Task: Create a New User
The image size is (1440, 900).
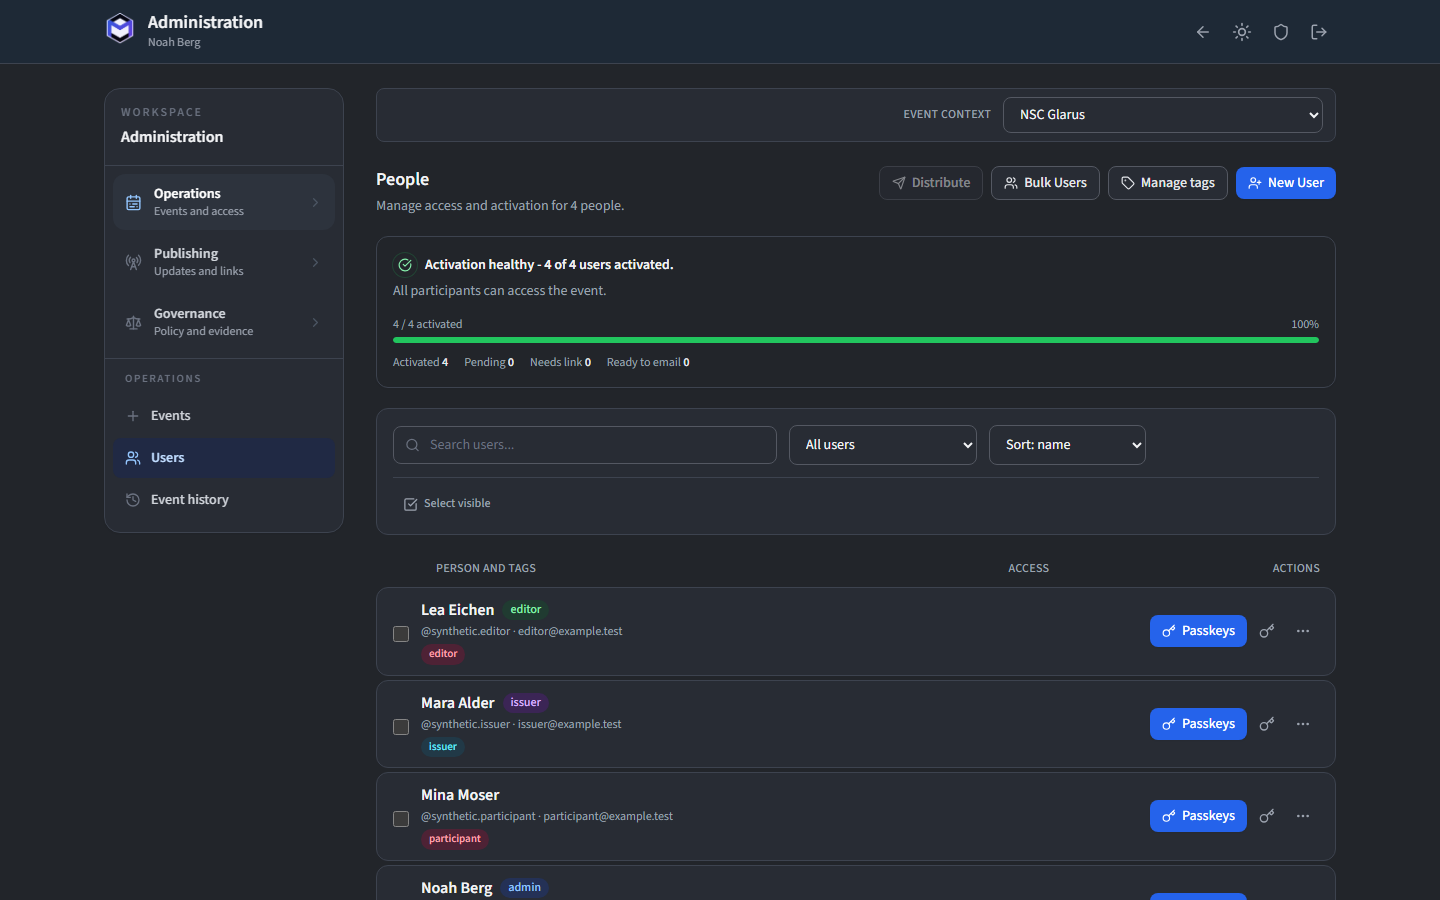Action: 1286,183
